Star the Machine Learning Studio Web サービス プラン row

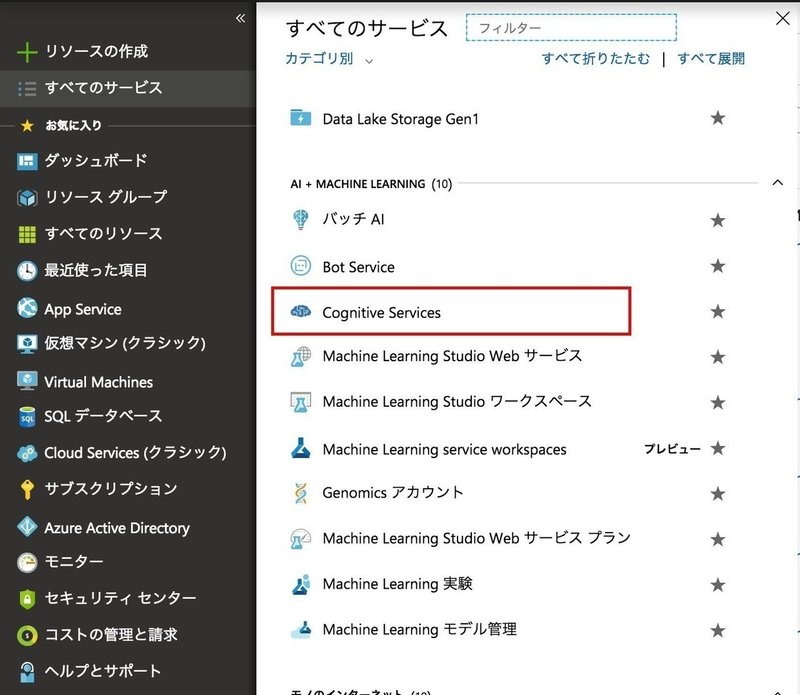point(718,539)
